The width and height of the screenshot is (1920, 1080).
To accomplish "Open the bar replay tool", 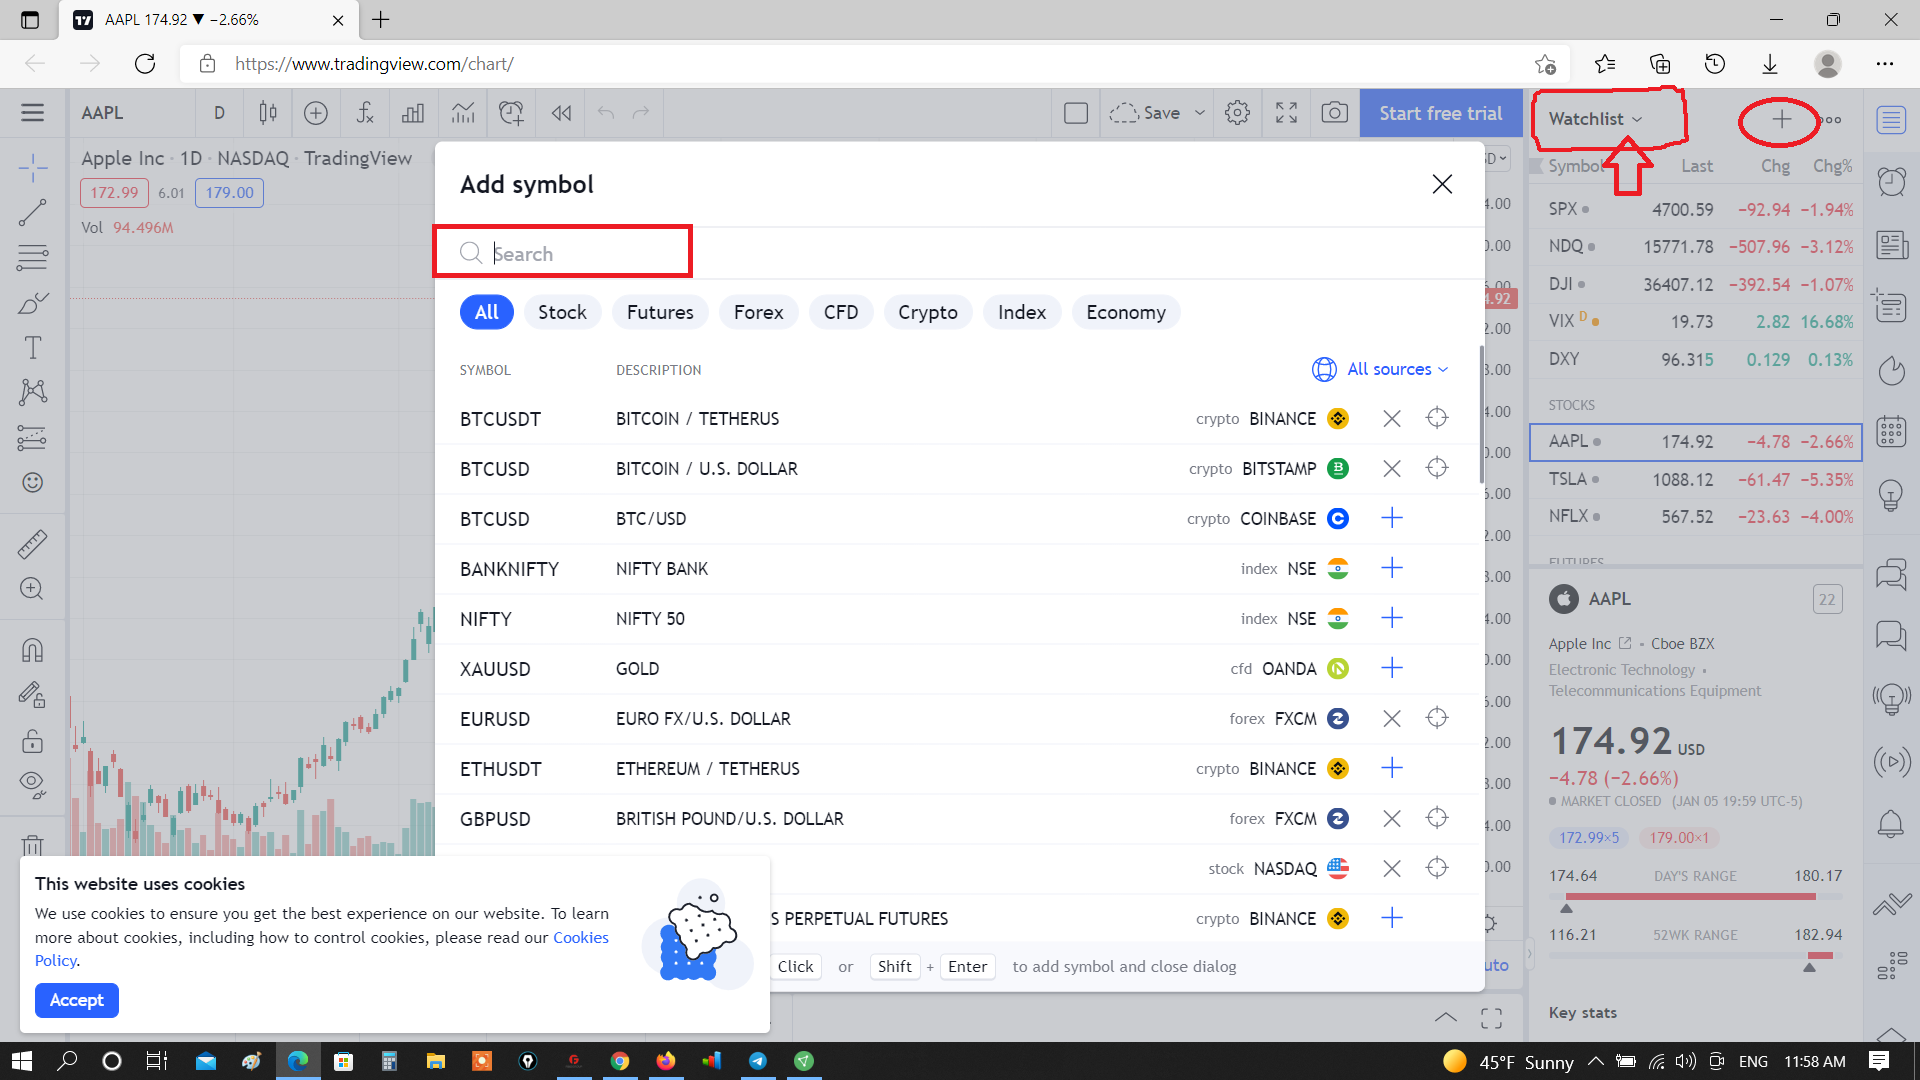I will [561, 113].
